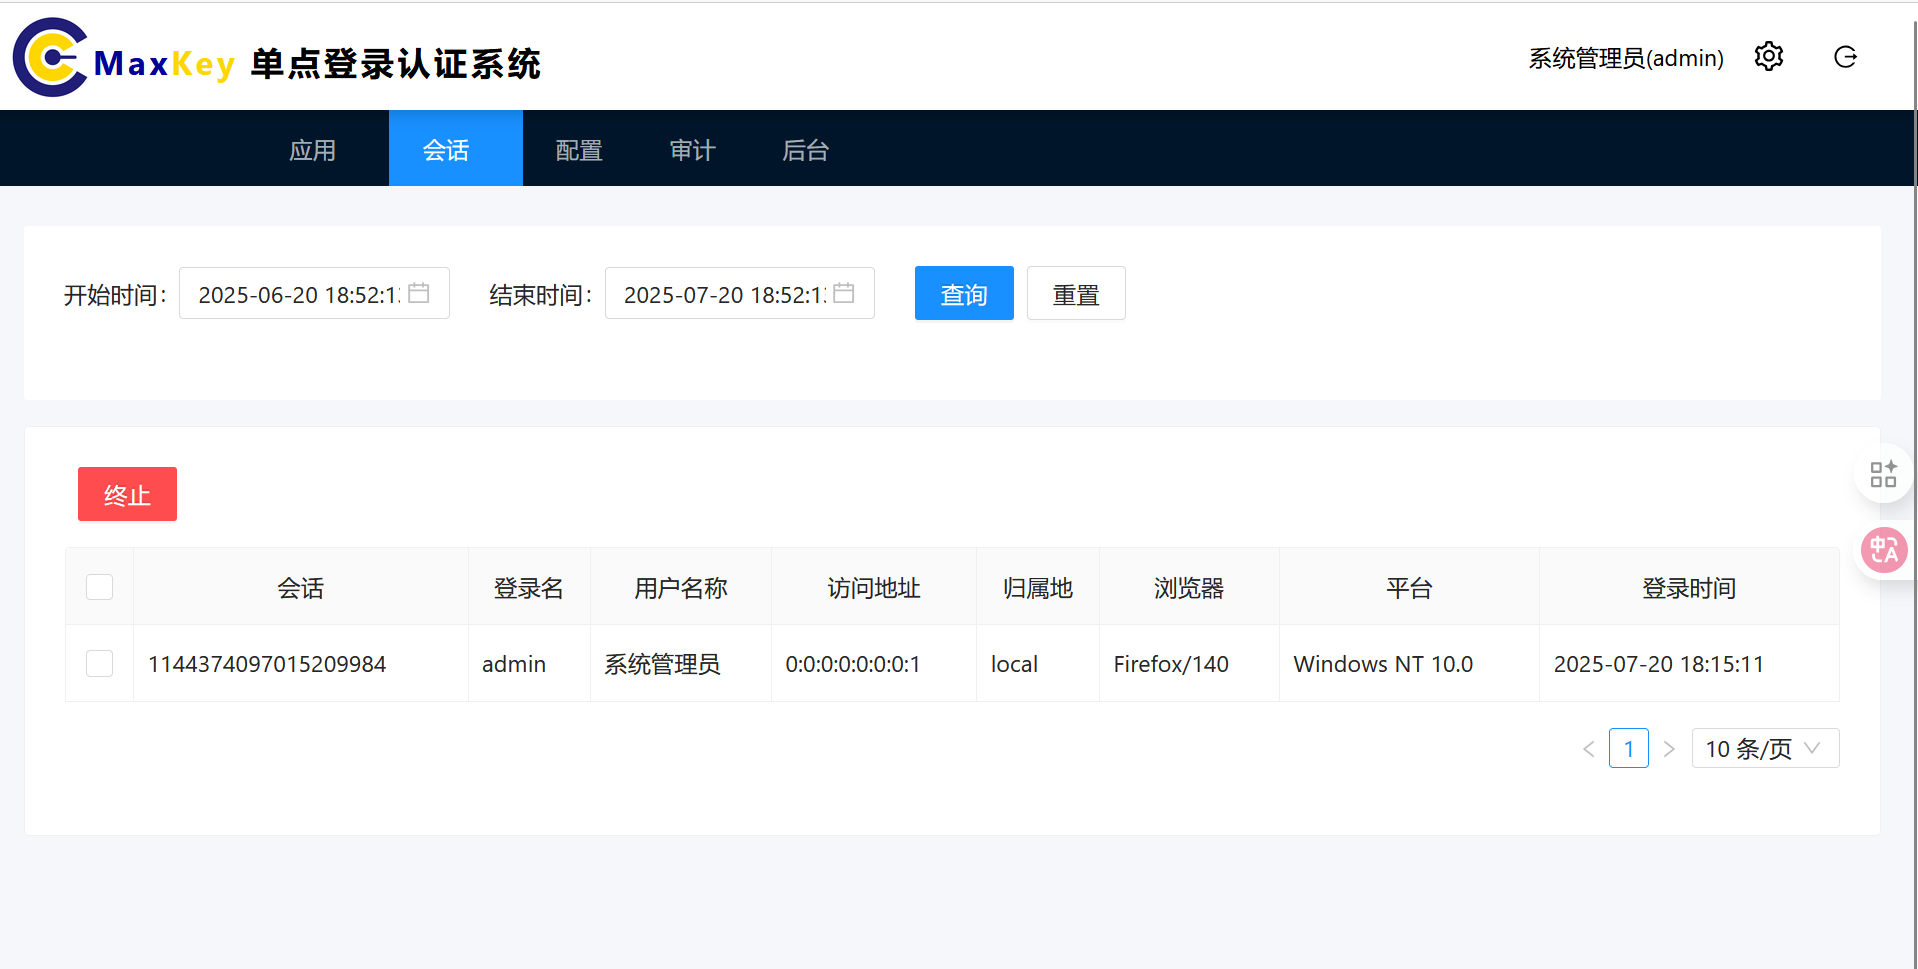Select page number 1 in pagination
Viewport: 1918px width, 969px height.
(x=1629, y=748)
